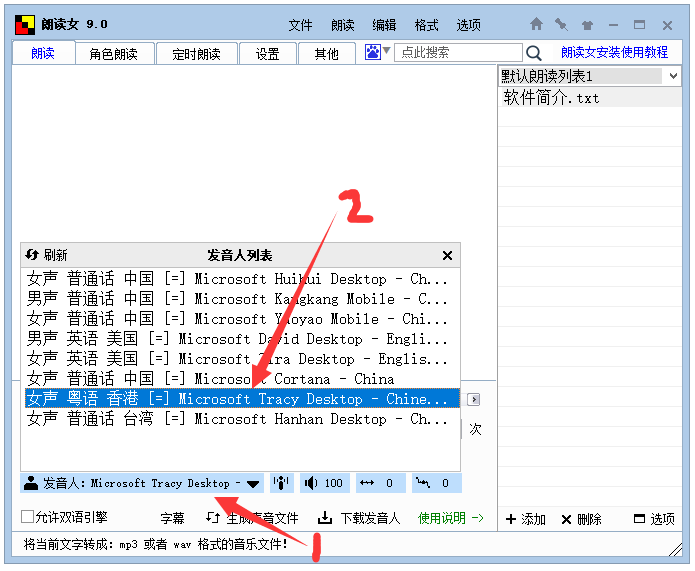Close the 朗读女 window
The height and width of the screenshot is (571, 695).
coord(667,26)
